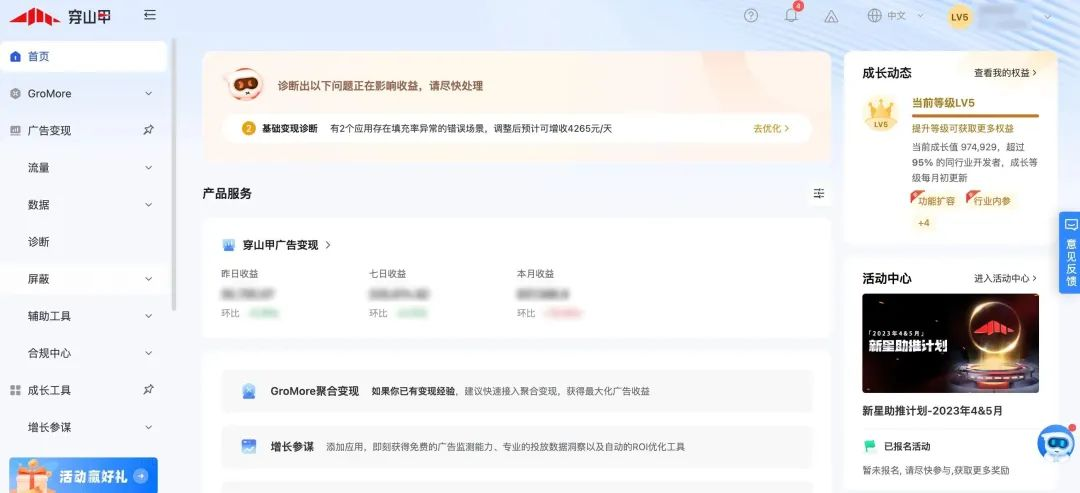Click the 七日收益 label
The image size is (1080, 493).
[x=388, y=273]
